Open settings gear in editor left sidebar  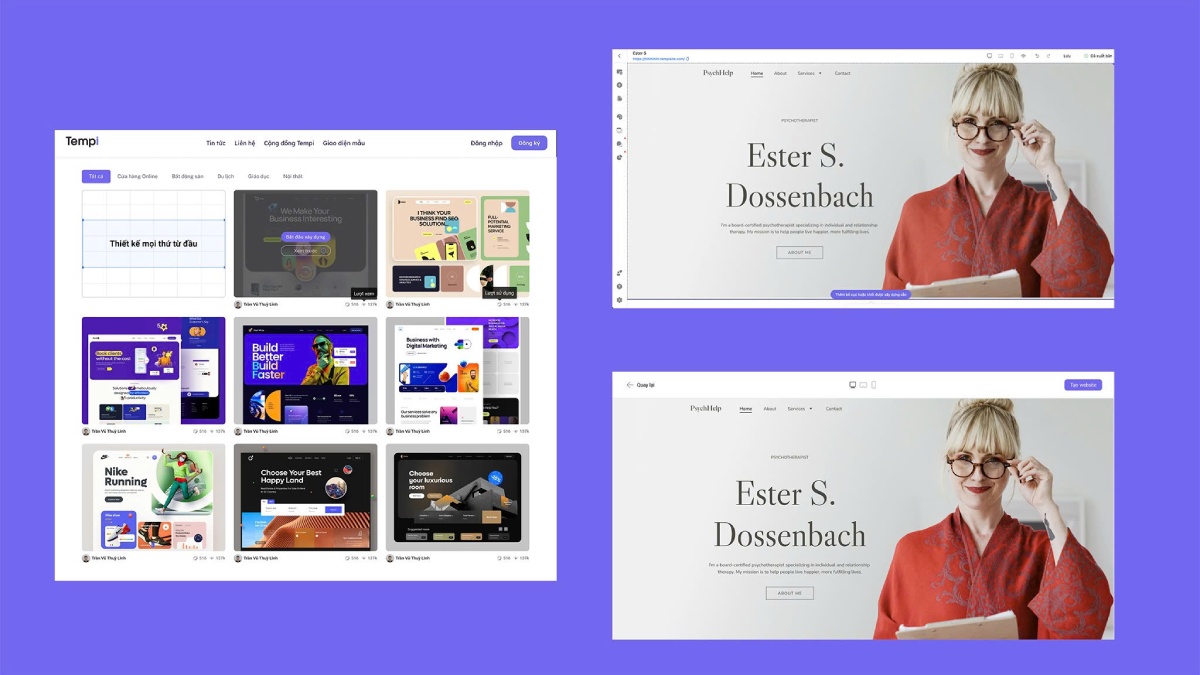620,299
